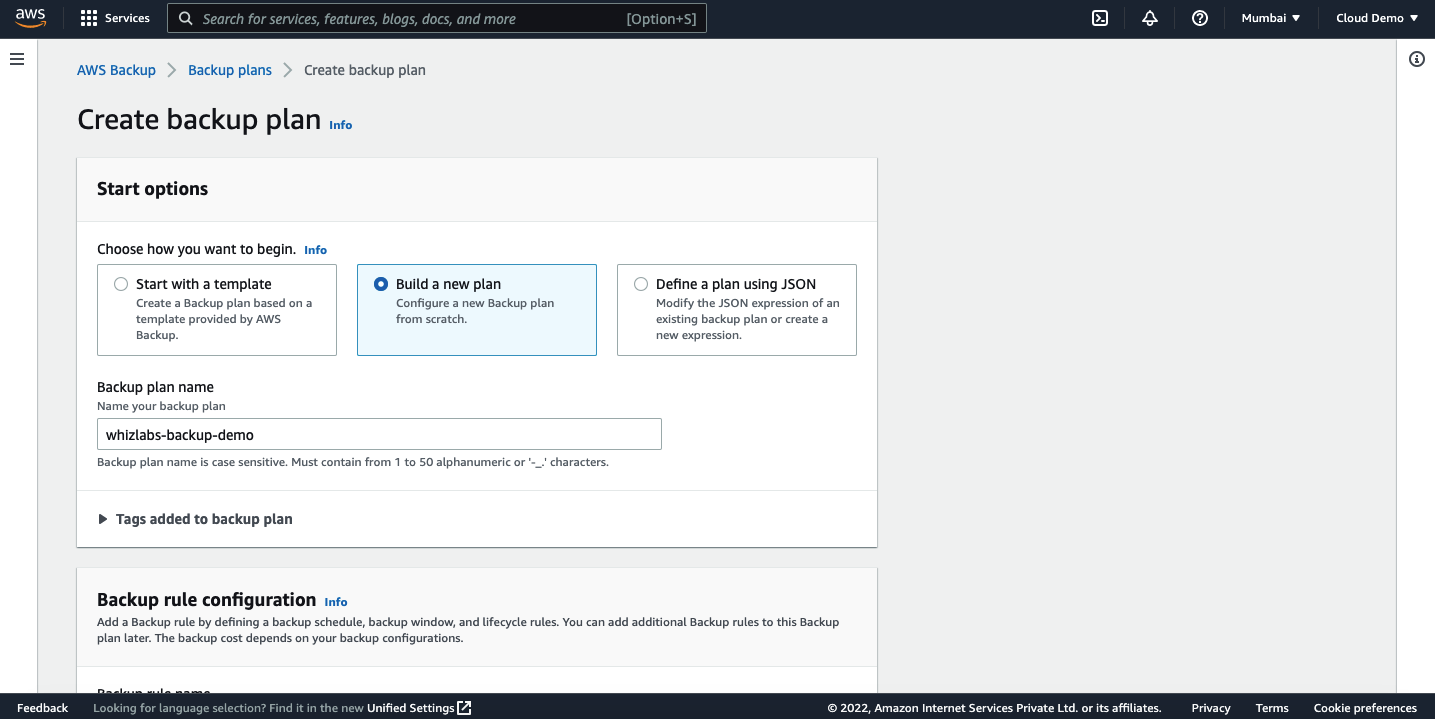This screenshot has width=1435, height=719.
Task: Go to AWS Backup breadcrumb
Action: coord(116,70)
